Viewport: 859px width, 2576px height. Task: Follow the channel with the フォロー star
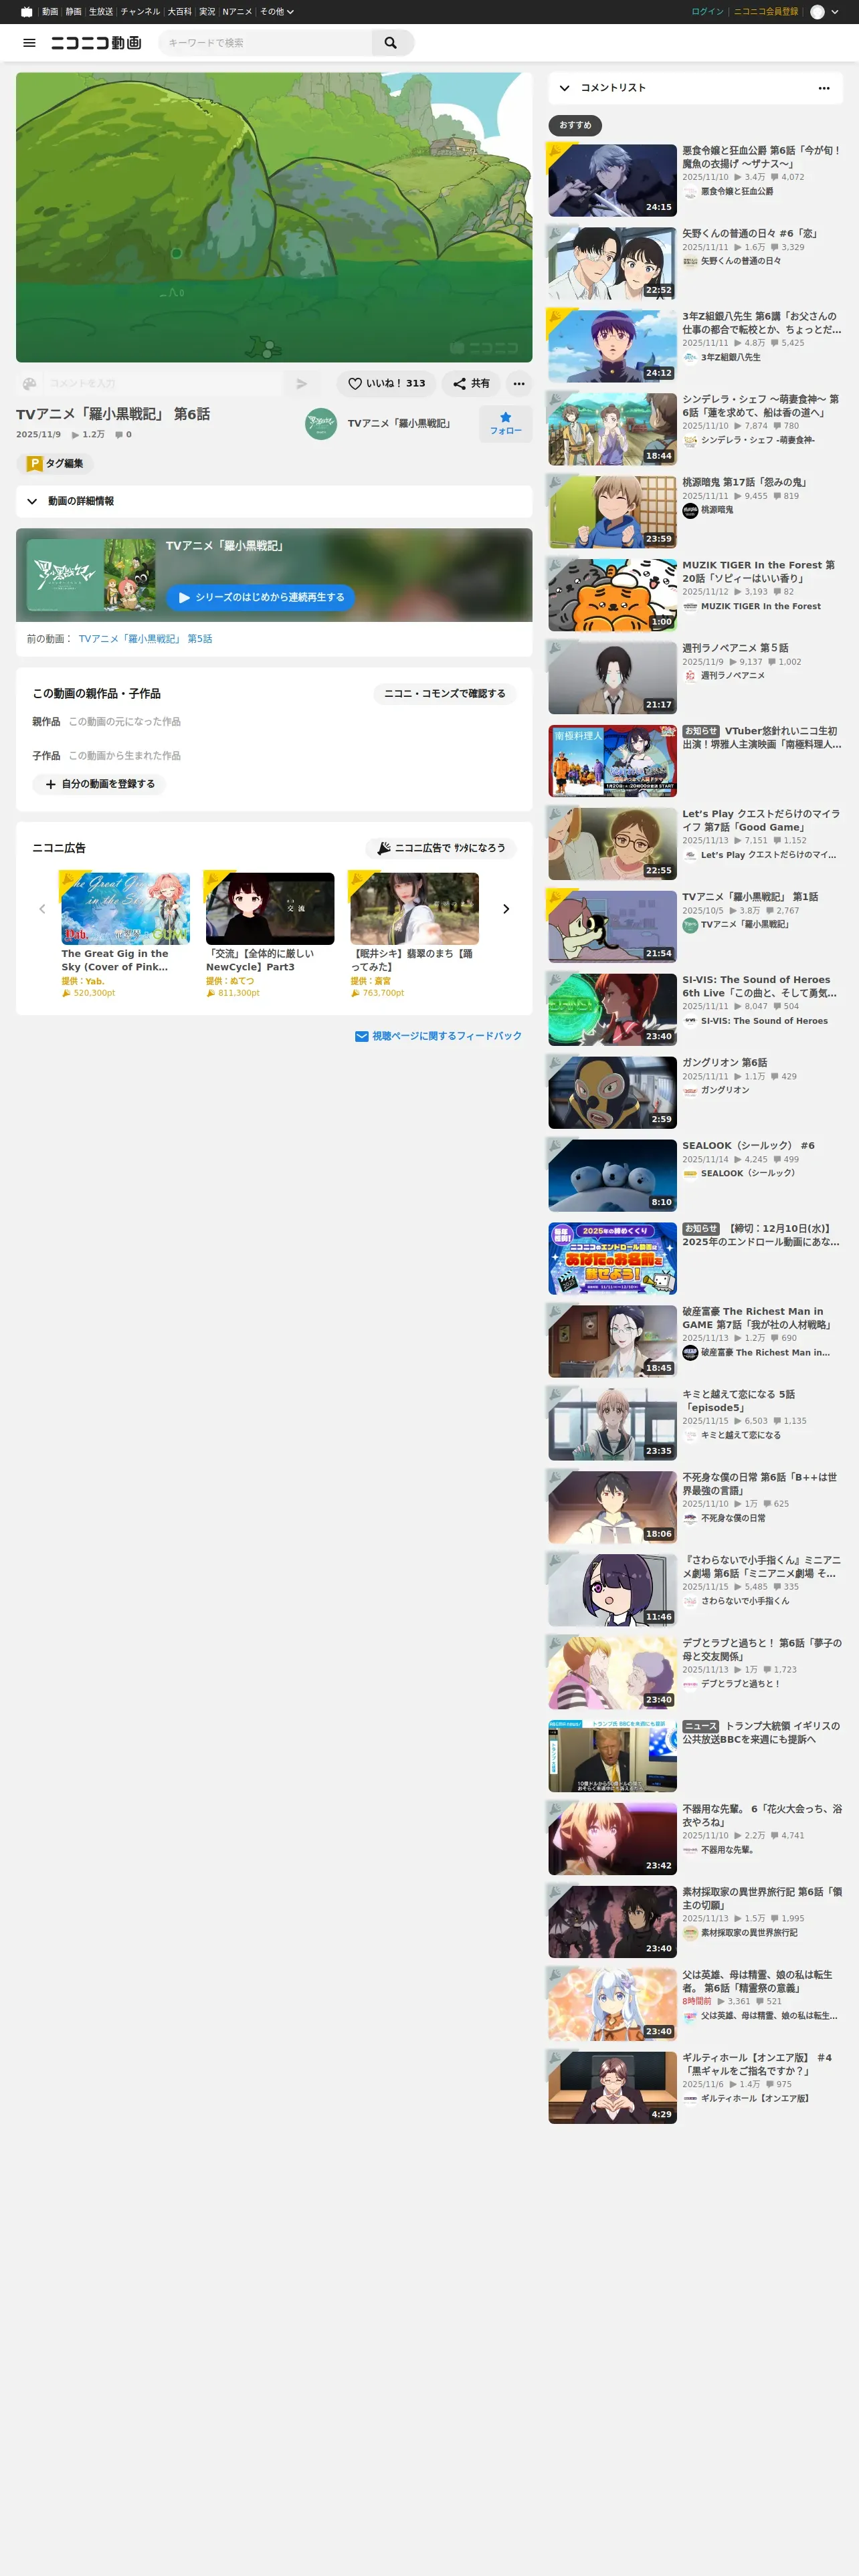505,423
